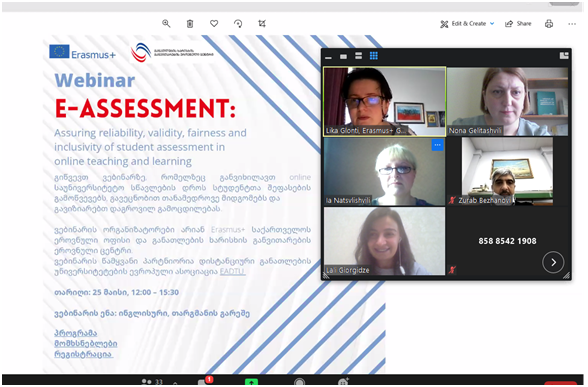Click the E-ASSESSMENT: red title text

(145, 108)
